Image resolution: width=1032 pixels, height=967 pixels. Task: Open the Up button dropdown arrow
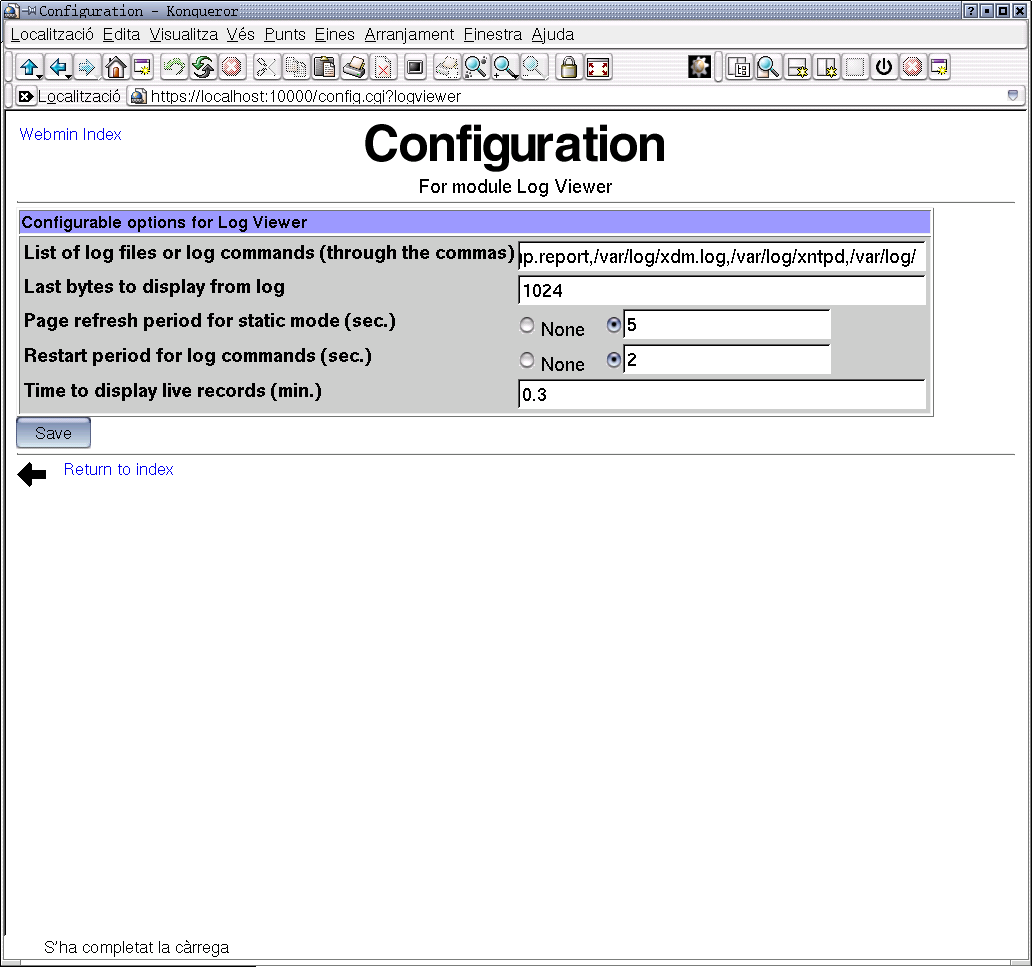38,76
